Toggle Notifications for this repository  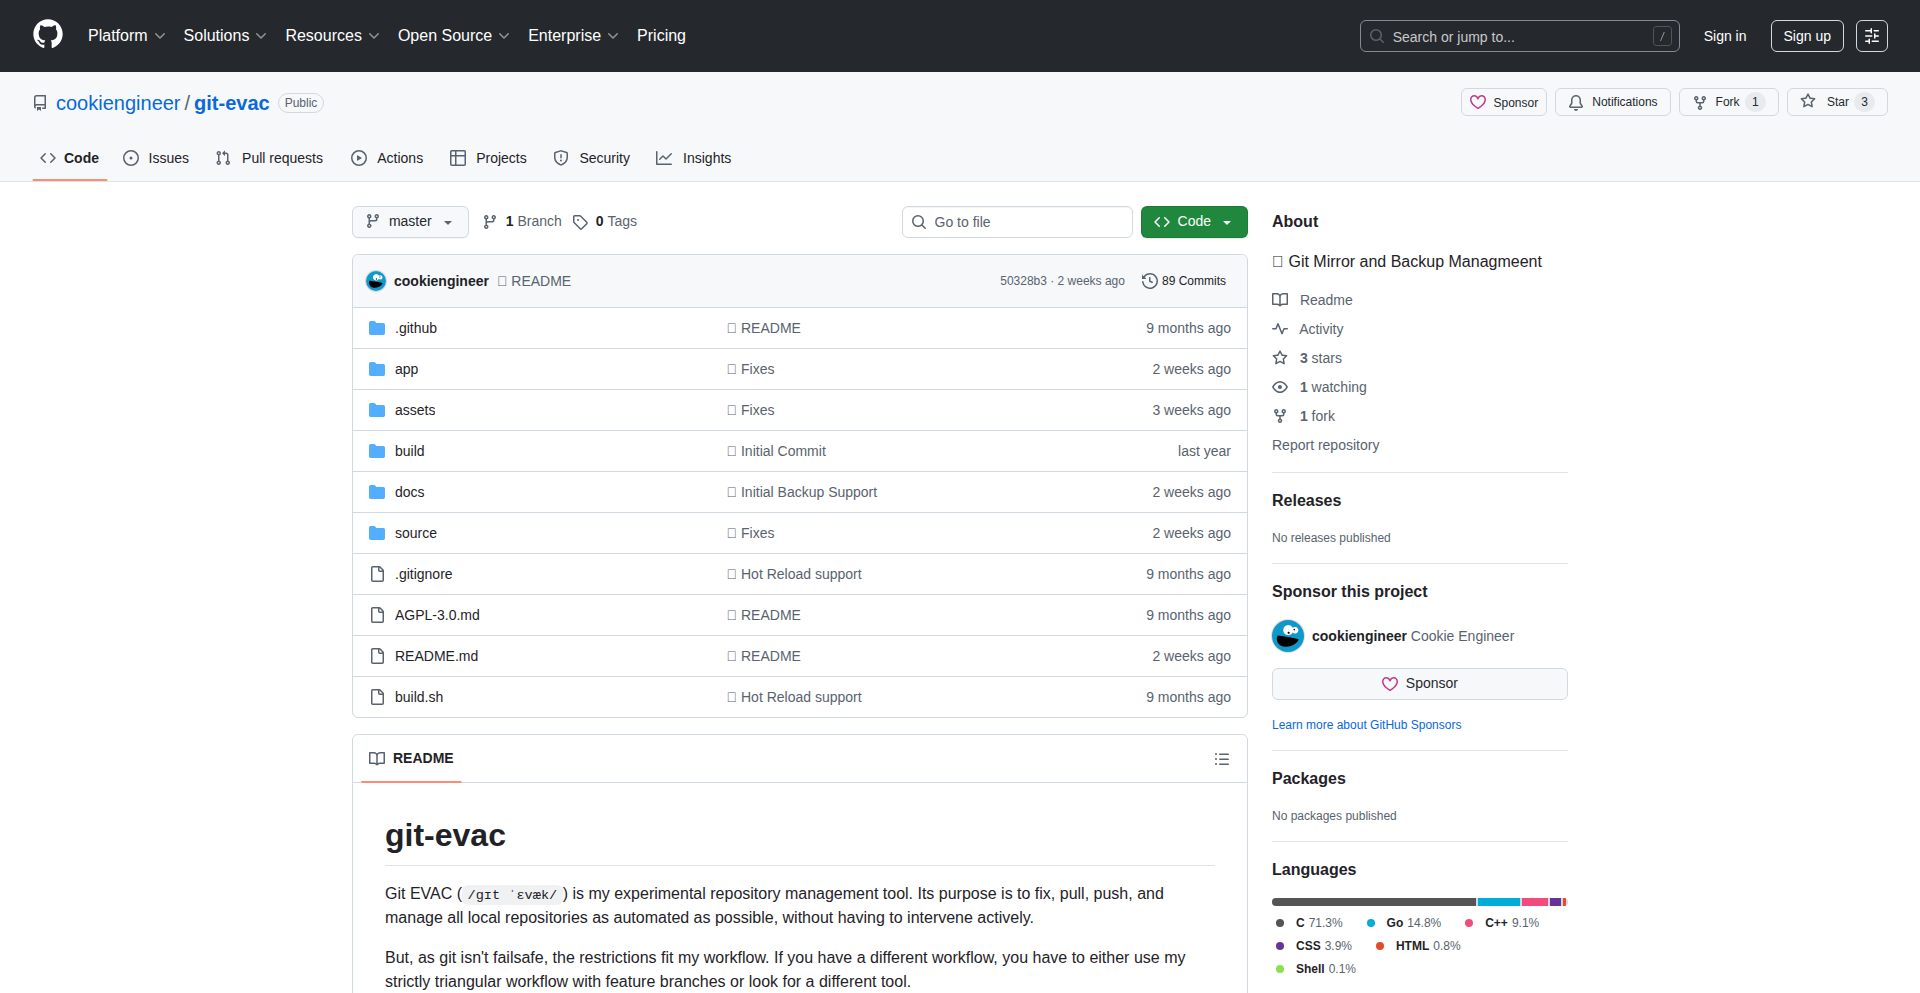1612,102
